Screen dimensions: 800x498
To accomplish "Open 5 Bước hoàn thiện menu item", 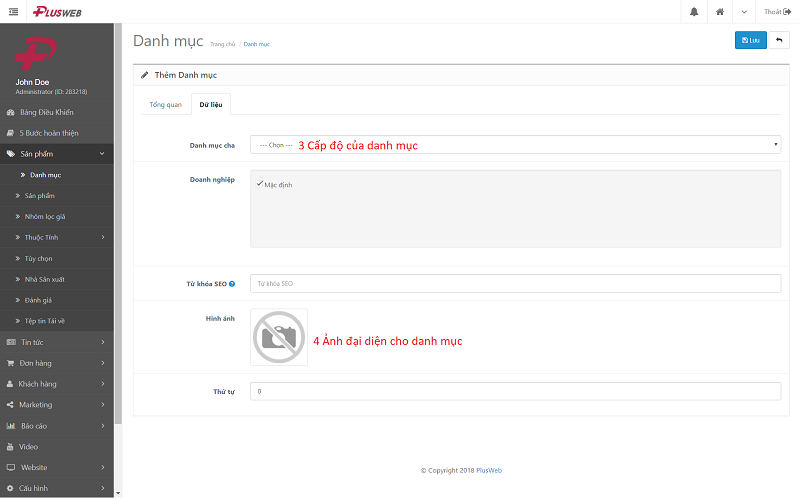I will 57,133.
